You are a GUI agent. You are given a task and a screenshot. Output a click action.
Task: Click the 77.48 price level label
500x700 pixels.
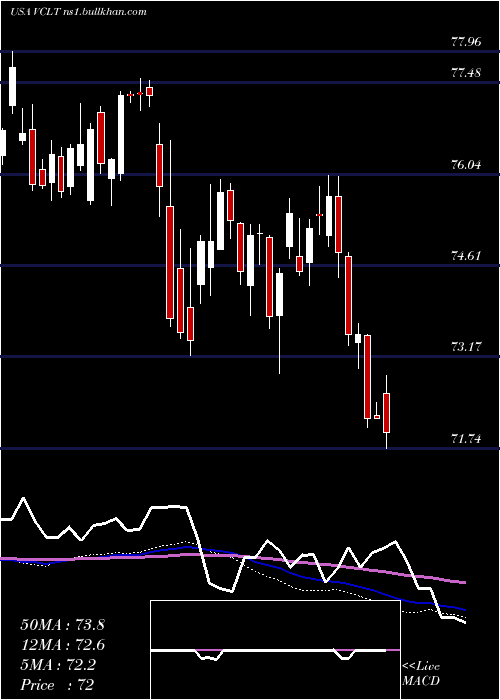(467, 72)
